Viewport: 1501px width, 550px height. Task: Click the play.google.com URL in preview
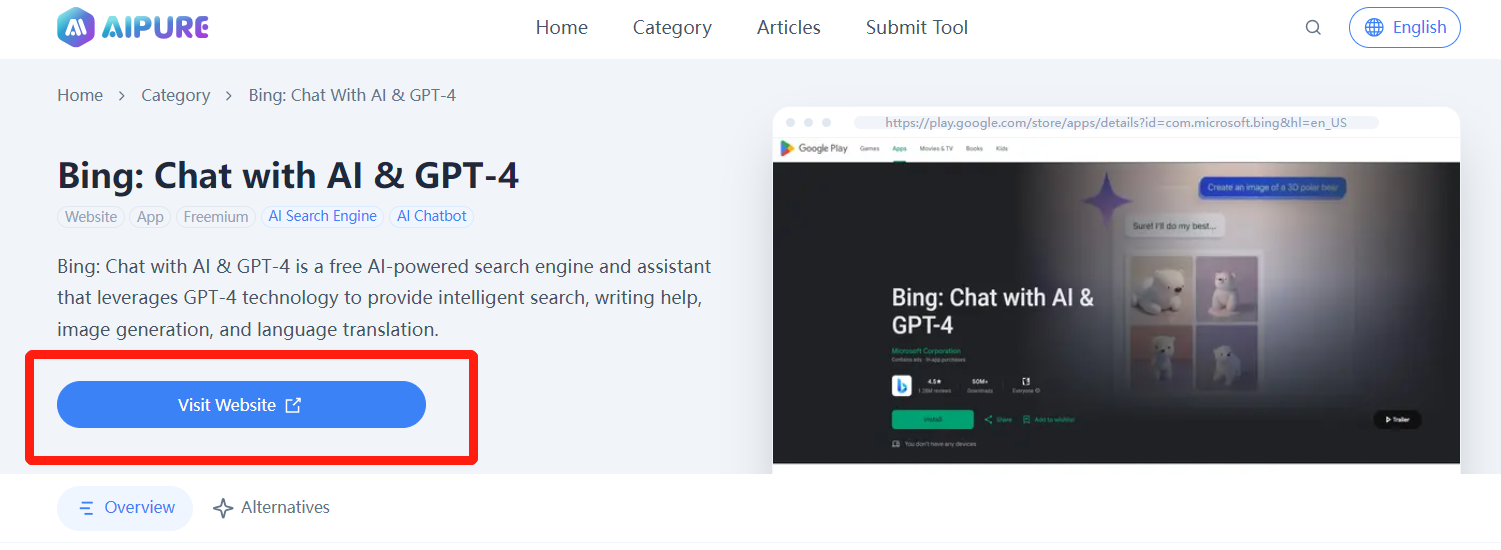coord(1115,123)
